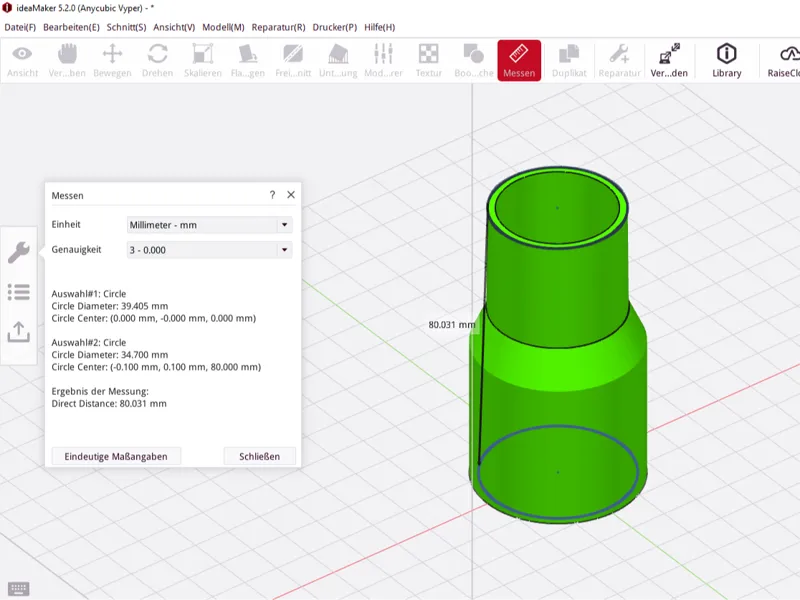
Task: Open the Bearbeiten menu
Action: pos(71,27)
